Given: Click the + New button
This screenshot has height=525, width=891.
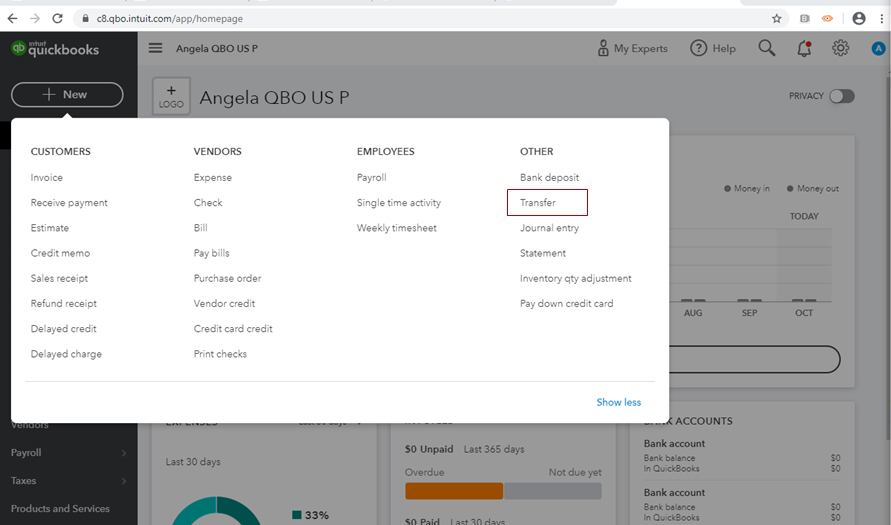Looking at the screenshot, I should (67, 94).
